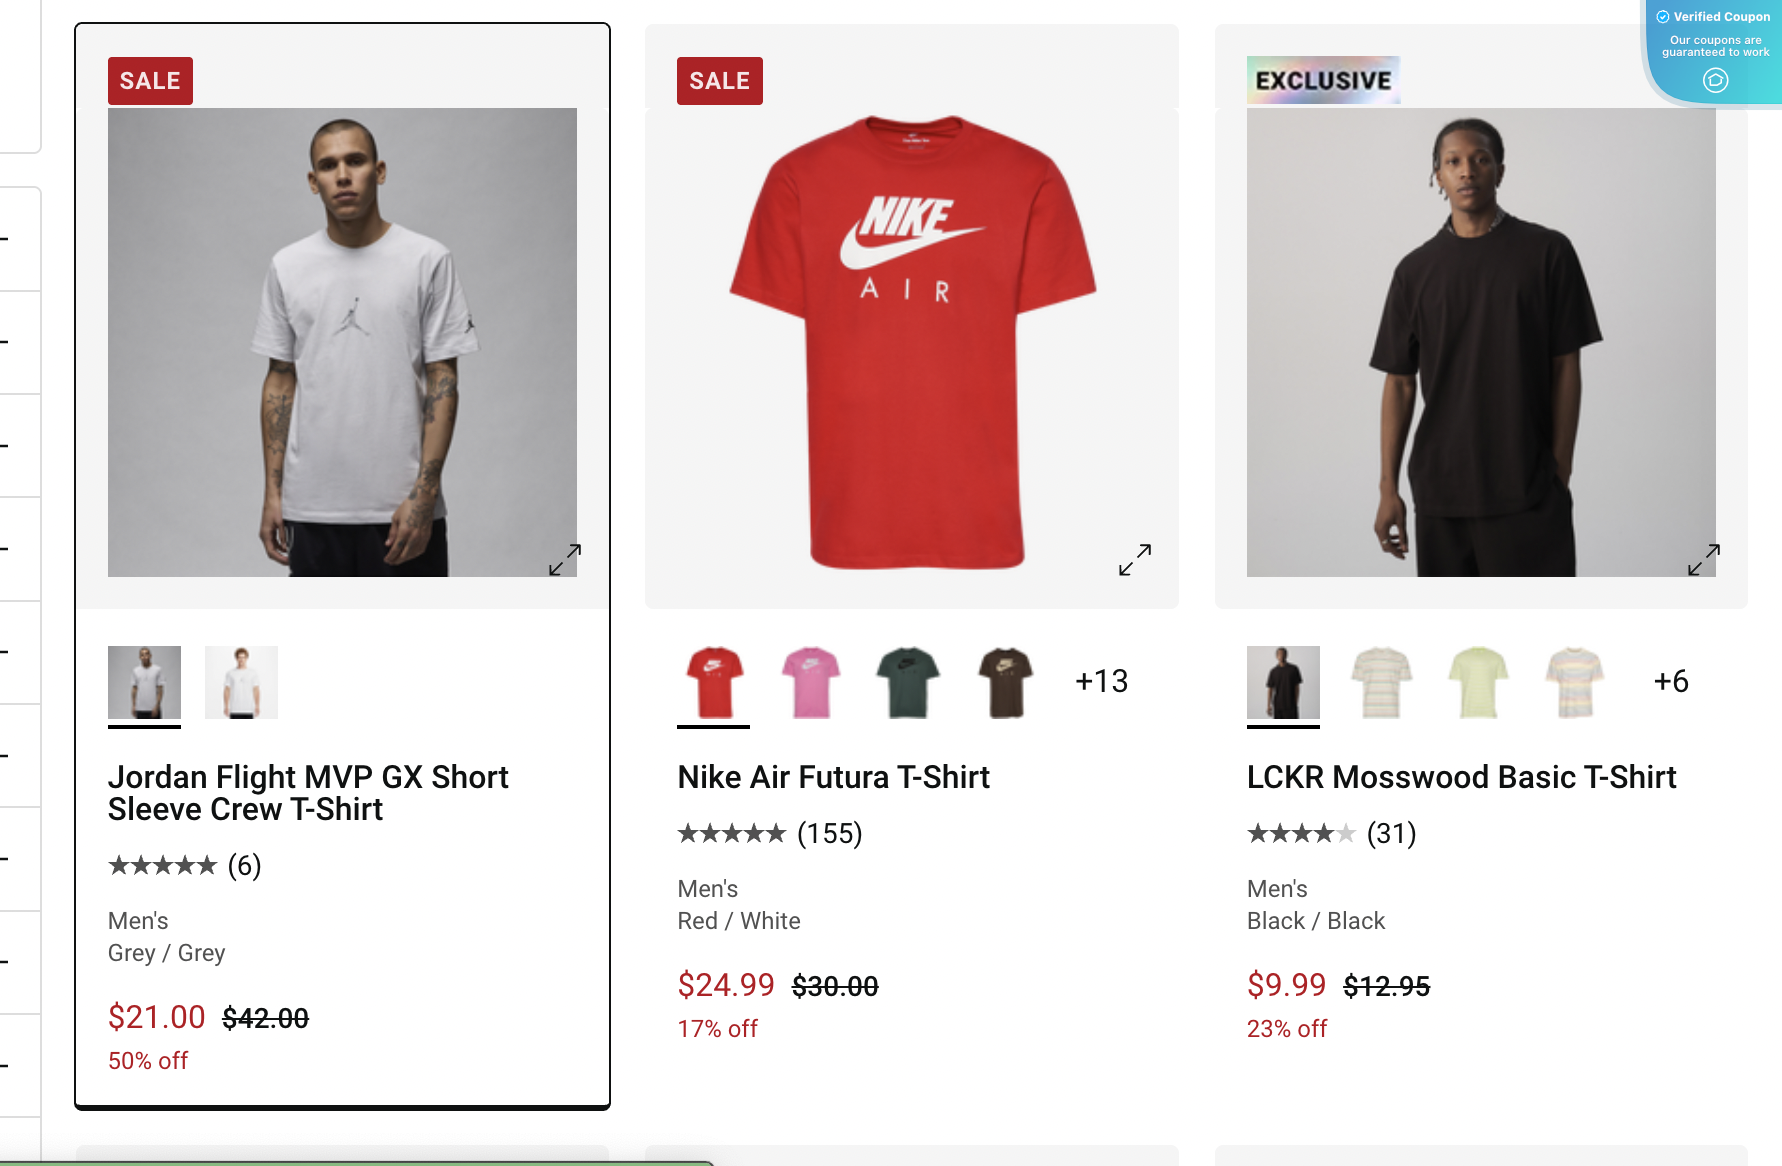Image resolution: width=1782 pixels, height=1166 pixels.
Task: Expand the +13 extra colorways for Nike Air Futura
Action: 1100,681
